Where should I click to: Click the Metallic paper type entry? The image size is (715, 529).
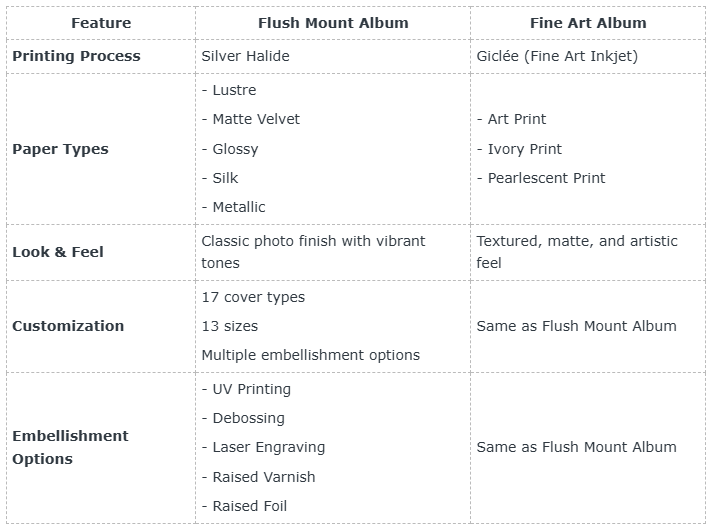[x=233, y=207]
